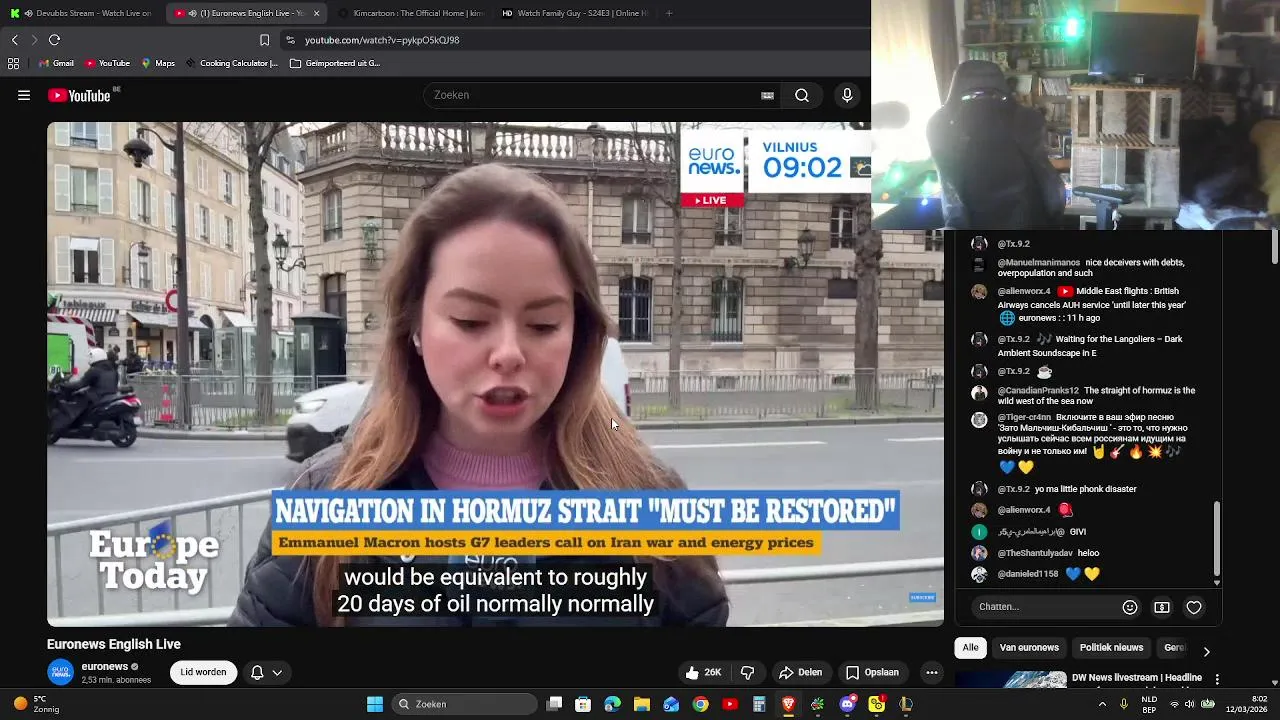Select the Van euronews filter chip
Screen dimensions: 1280x720
click(1029, 647)
